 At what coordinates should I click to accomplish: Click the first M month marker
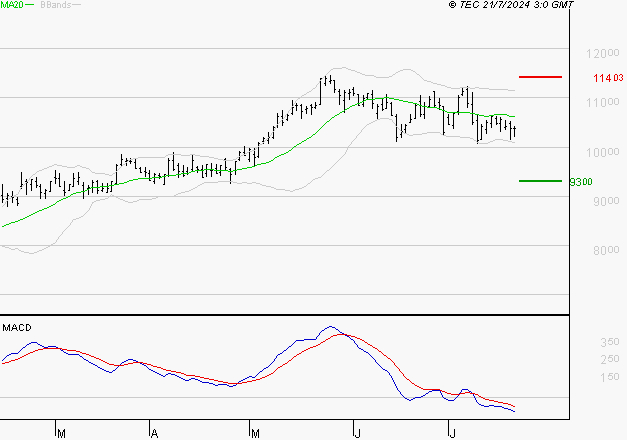coord(61,434)
